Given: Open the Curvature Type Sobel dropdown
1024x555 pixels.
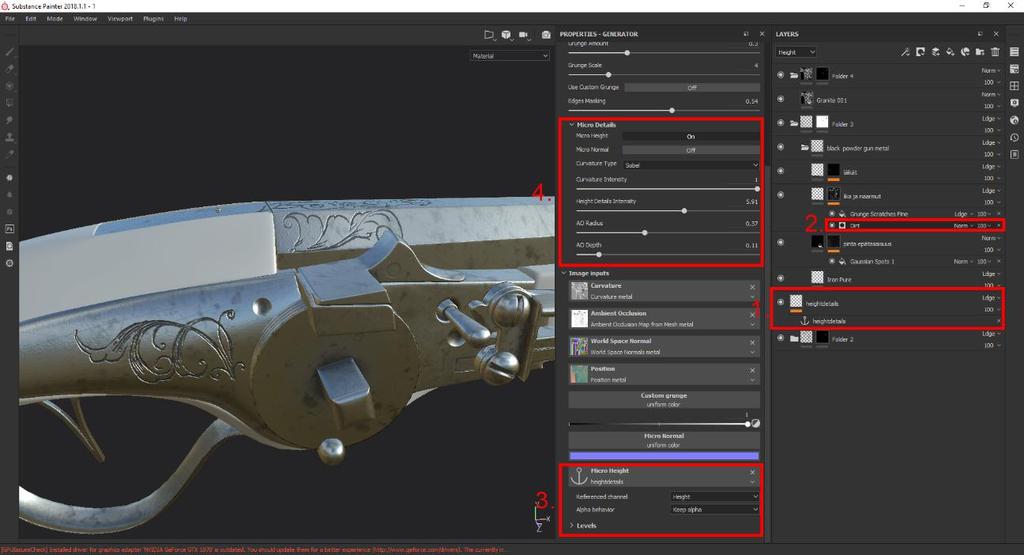Looking at the screenshot, I should coord(690,165).
